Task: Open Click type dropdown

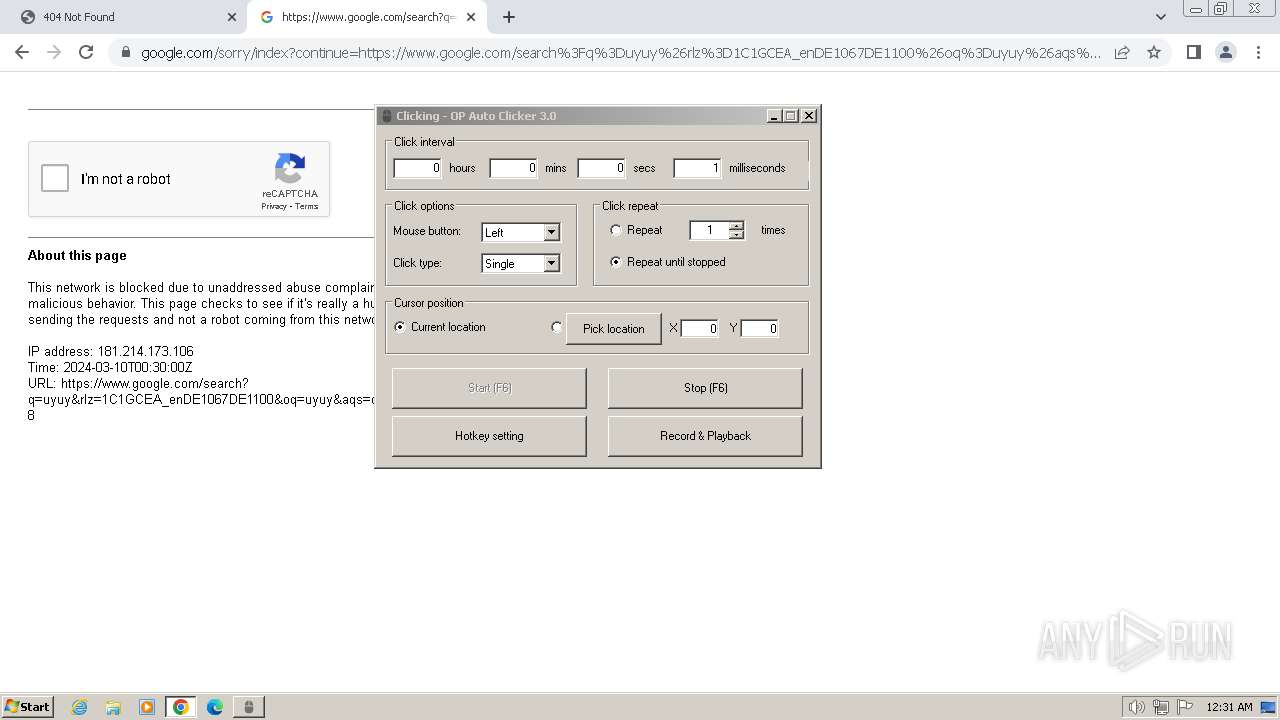Action: coord(521,263)
